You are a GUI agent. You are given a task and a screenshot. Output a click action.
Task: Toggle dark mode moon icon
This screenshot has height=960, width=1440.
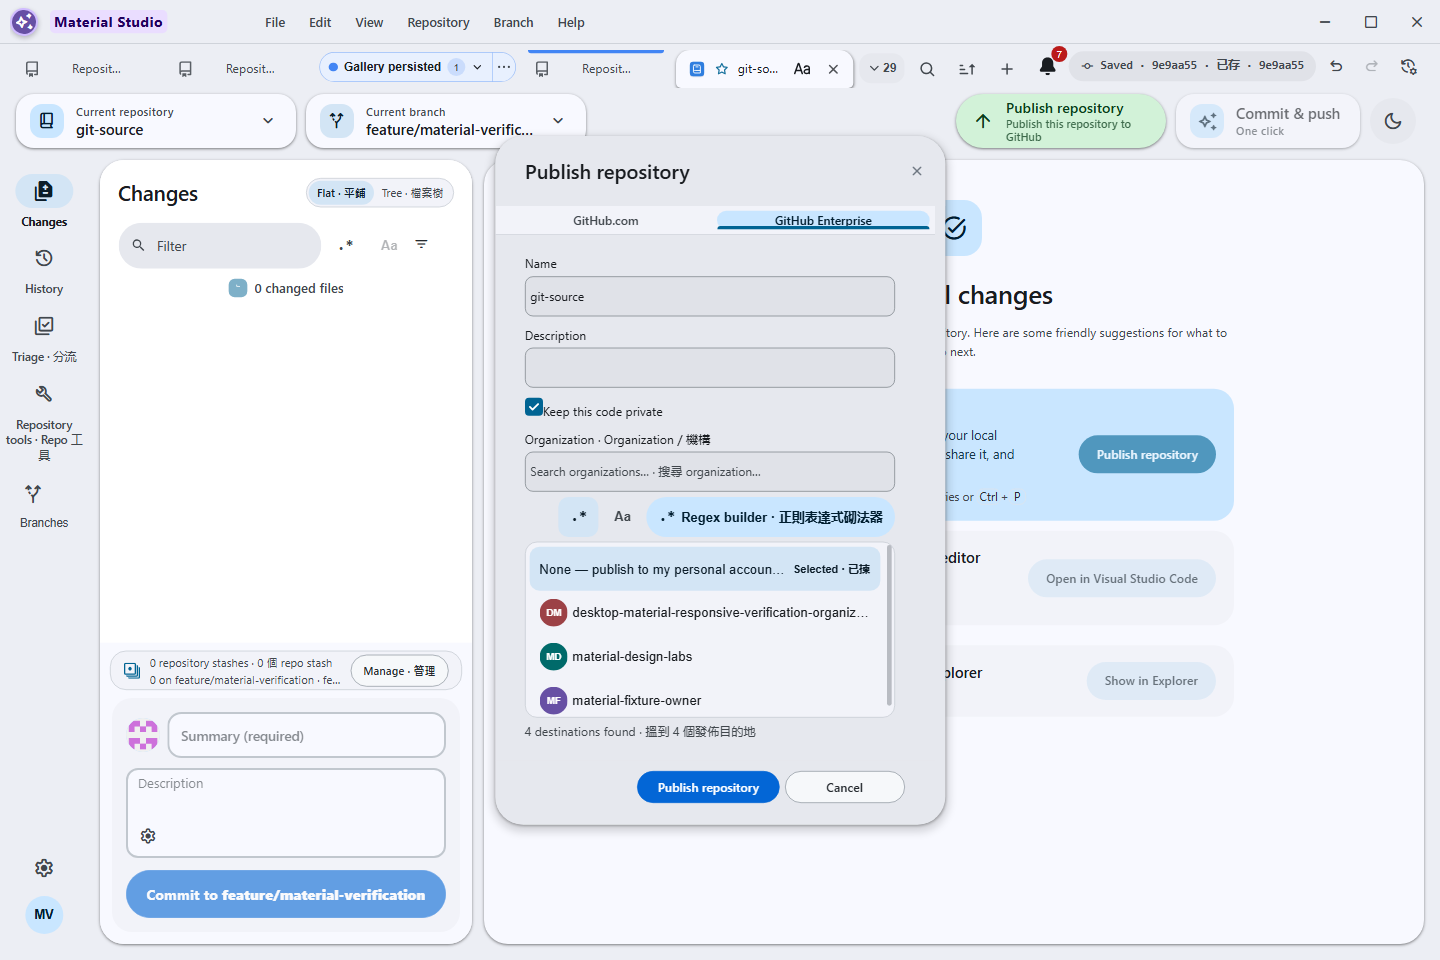coord(1393,121)
